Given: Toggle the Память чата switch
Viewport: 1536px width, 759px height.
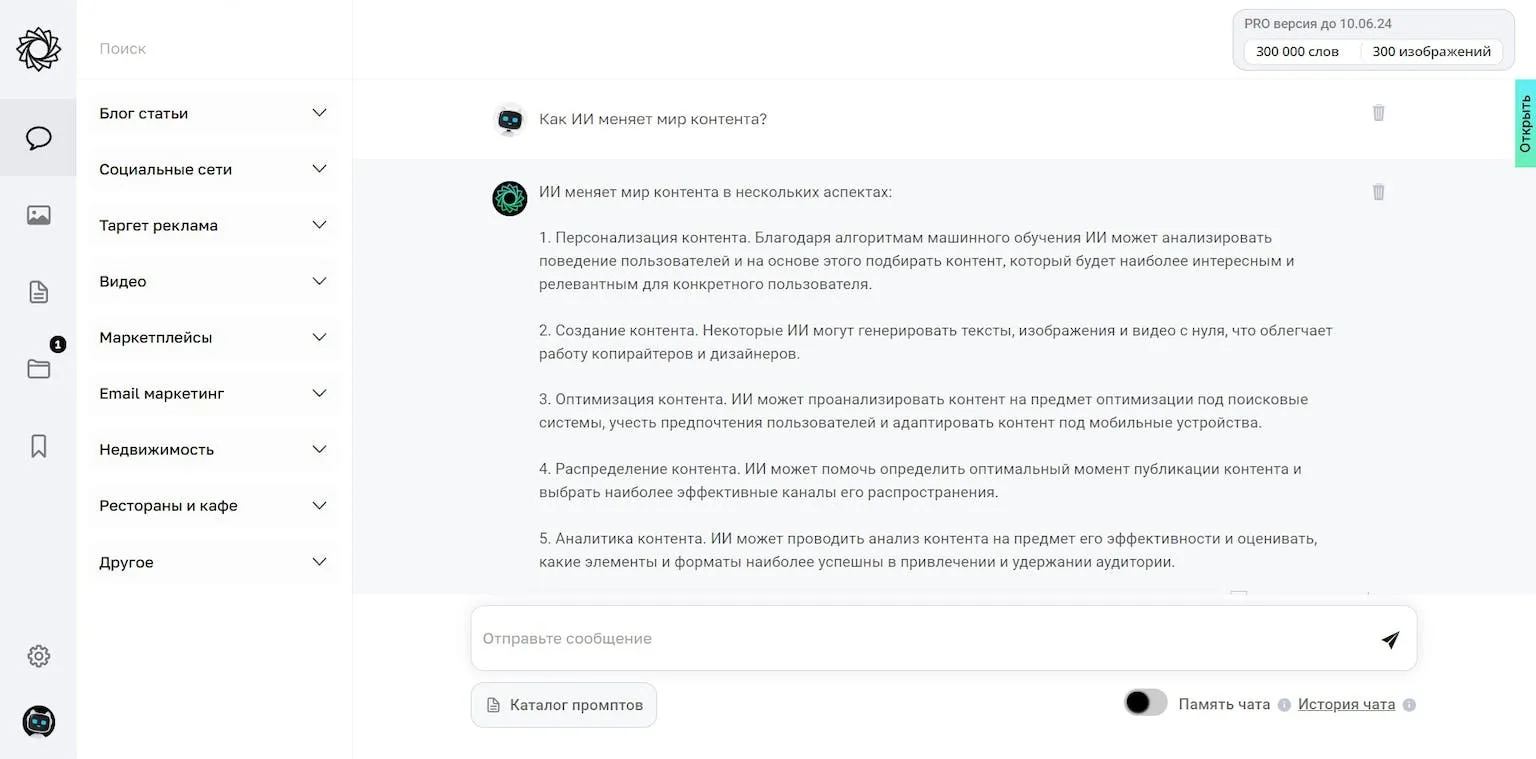Looking at the screenshot, I should pyautogui.click(x=1145, y=703).
